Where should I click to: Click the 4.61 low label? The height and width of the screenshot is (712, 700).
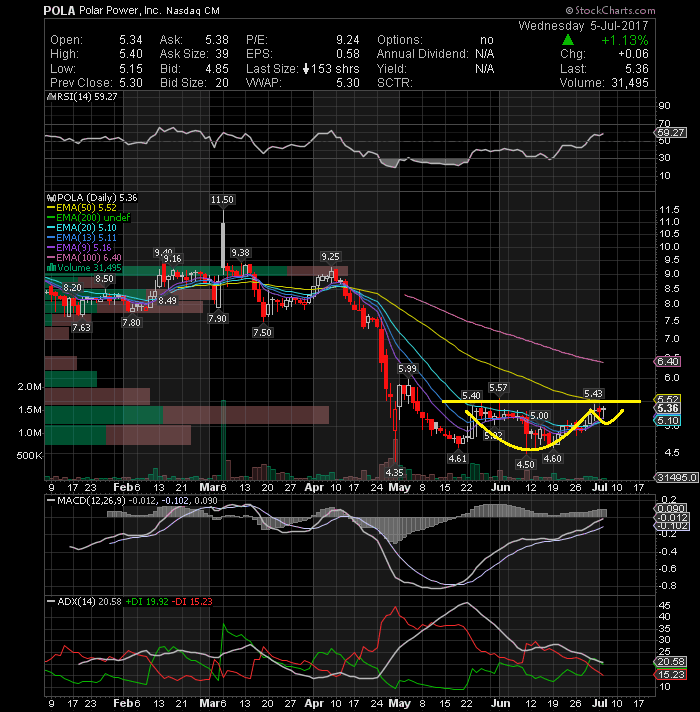pyautogui.click(x=457, y=459)
